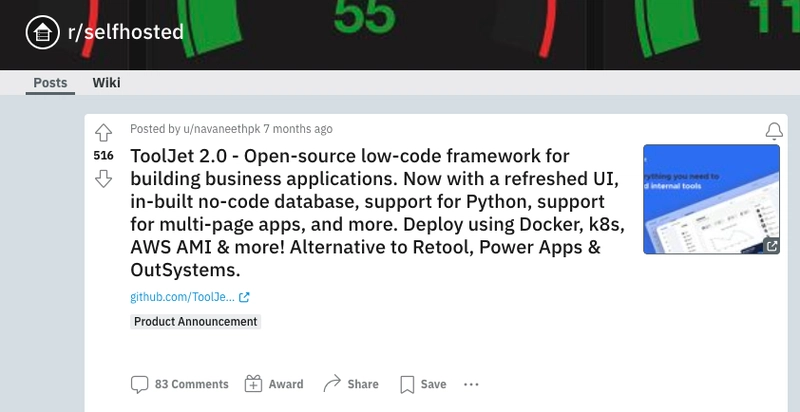Open the ToolJet post thumbnail image
This screenshot has width=800, height=412.
click(711, 199)
